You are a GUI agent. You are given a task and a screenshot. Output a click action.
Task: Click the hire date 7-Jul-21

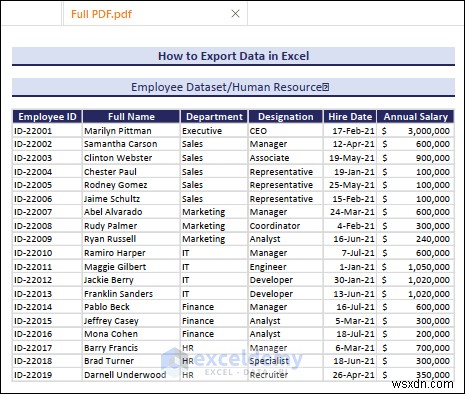pos(358,253)
